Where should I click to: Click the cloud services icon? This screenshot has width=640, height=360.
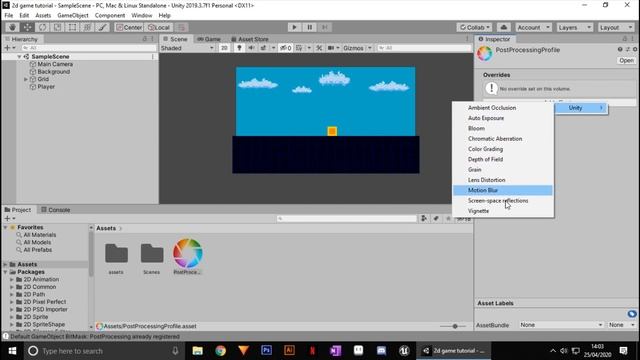click(504, 27)
